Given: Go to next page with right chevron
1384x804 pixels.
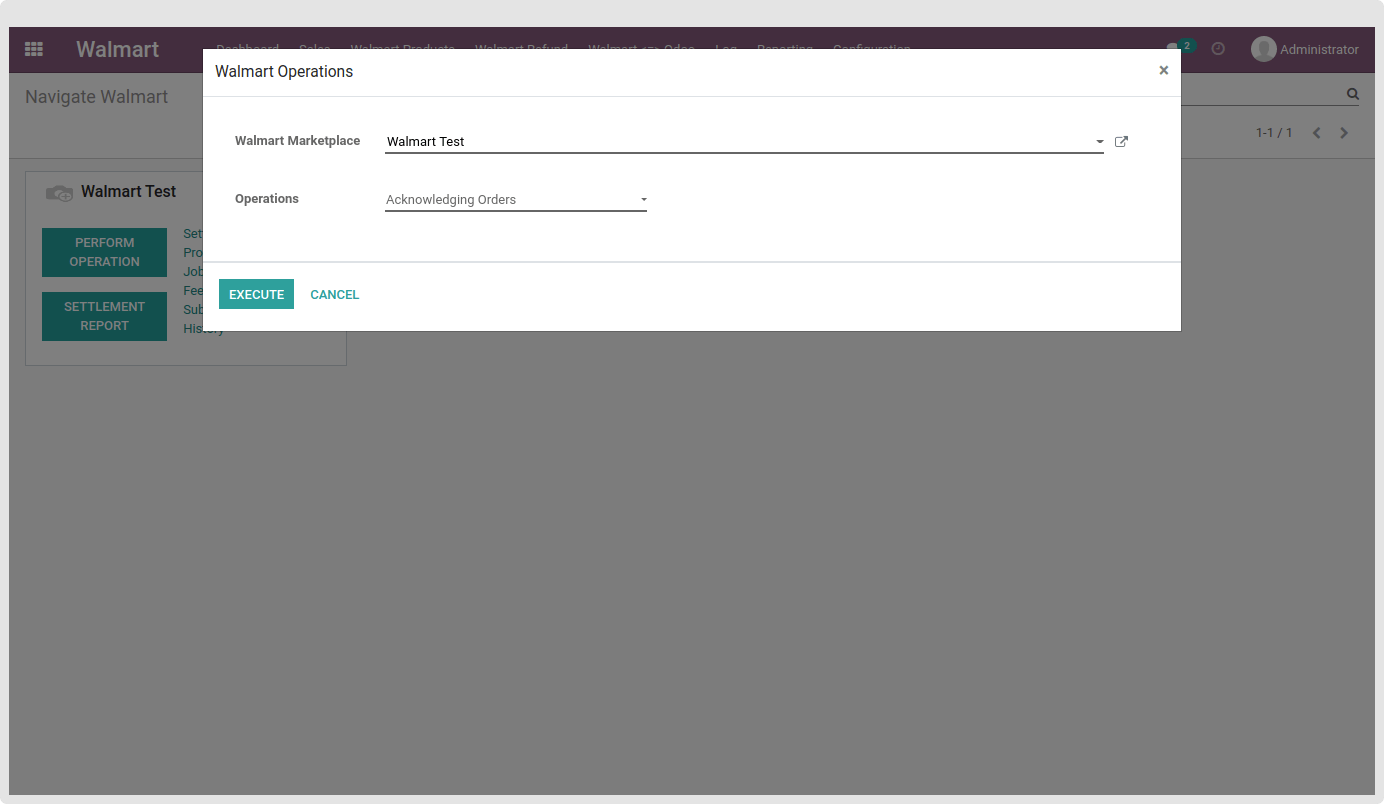Looking at the screenshot, I should click(1344, 133).
